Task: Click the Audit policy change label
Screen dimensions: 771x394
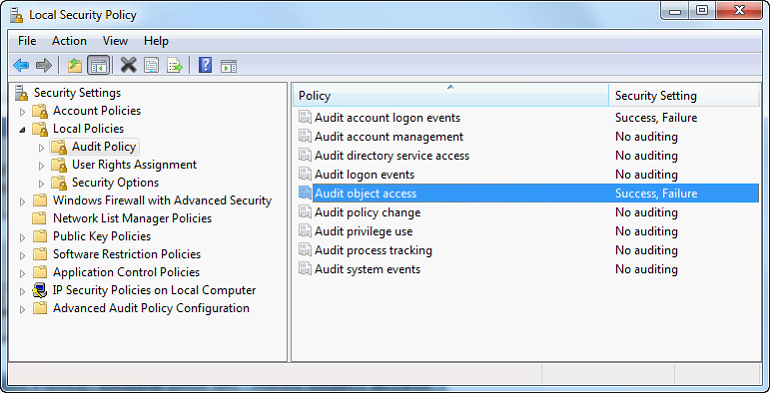Action: click(367, 212)
